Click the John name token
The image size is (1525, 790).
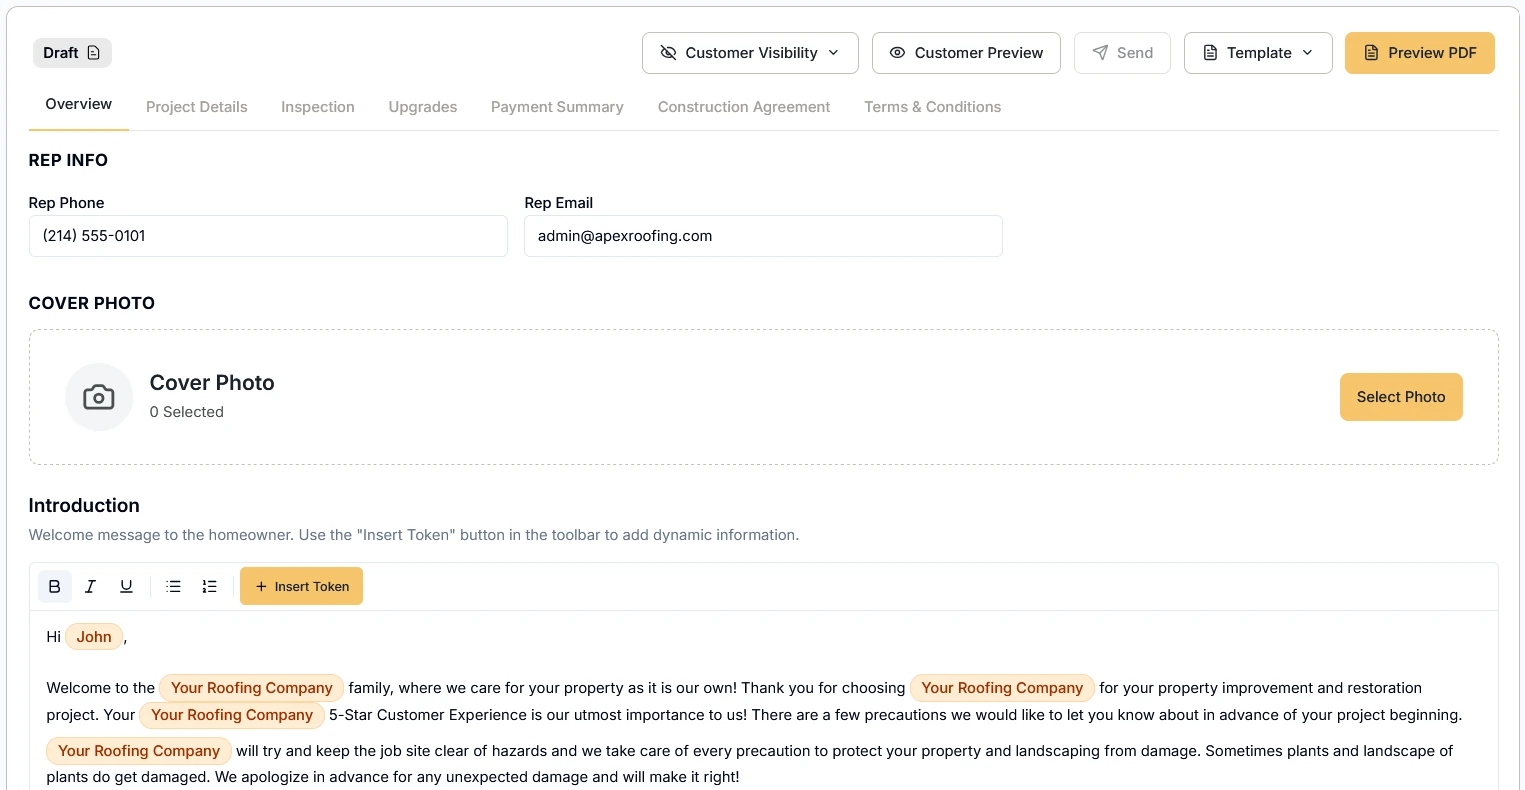tap(94, 637)
